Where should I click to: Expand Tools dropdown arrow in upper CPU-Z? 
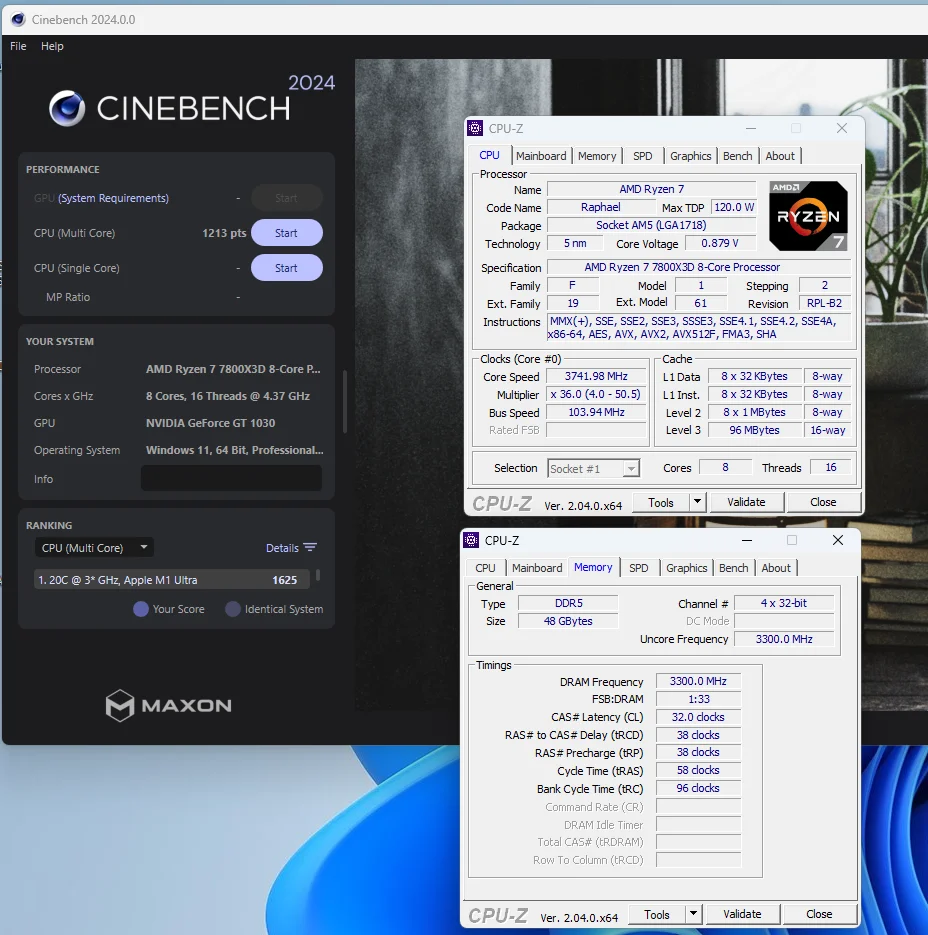click(x=697, y=502)
